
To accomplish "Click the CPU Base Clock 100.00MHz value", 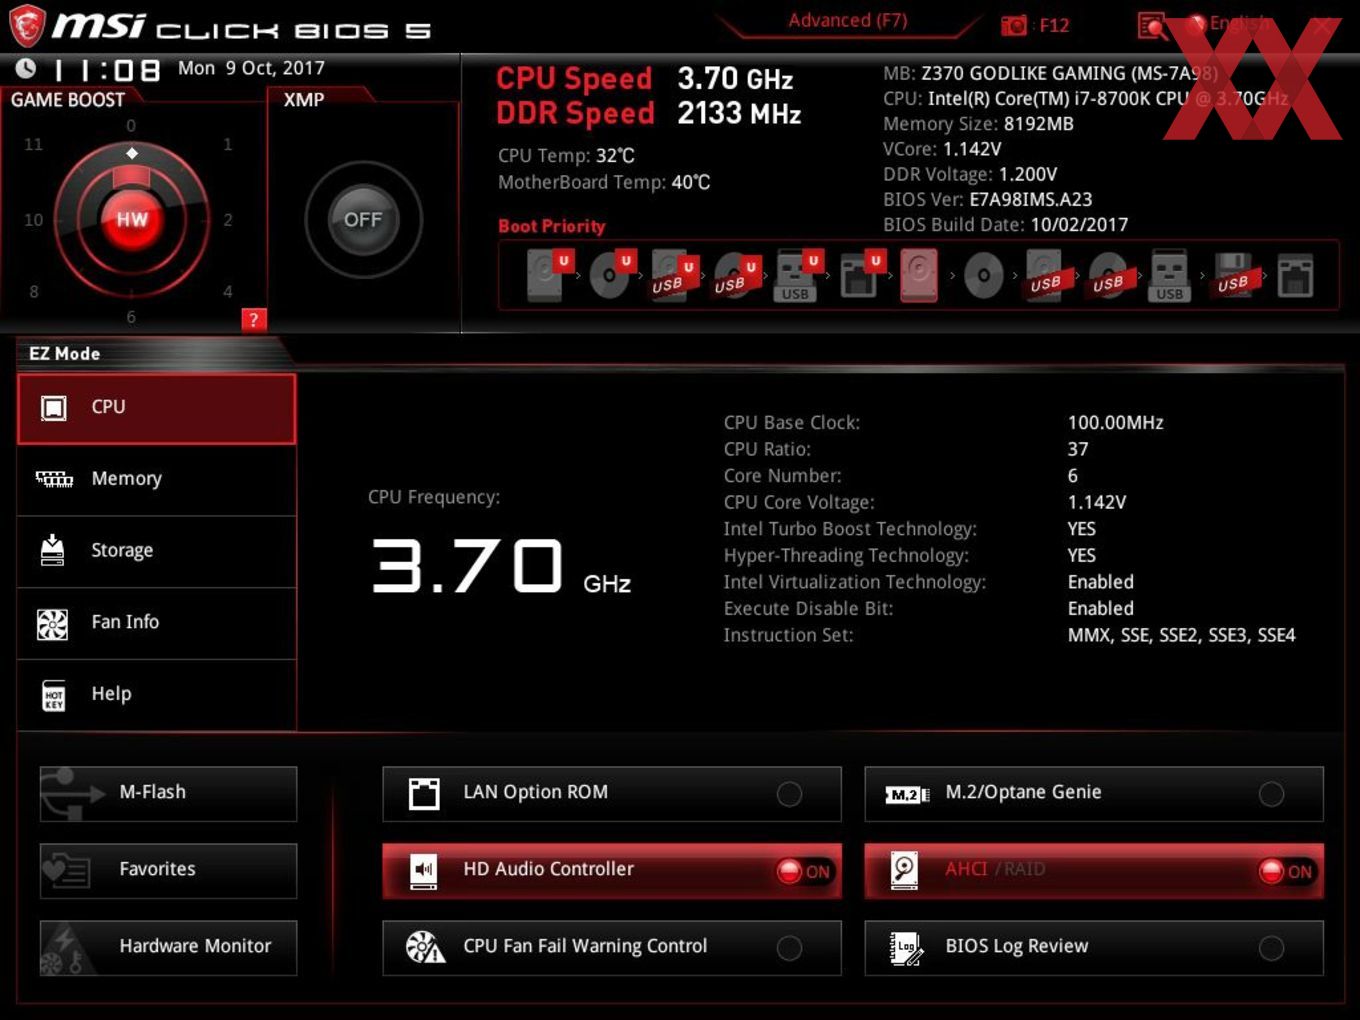I will click(x=1115, y=423).
